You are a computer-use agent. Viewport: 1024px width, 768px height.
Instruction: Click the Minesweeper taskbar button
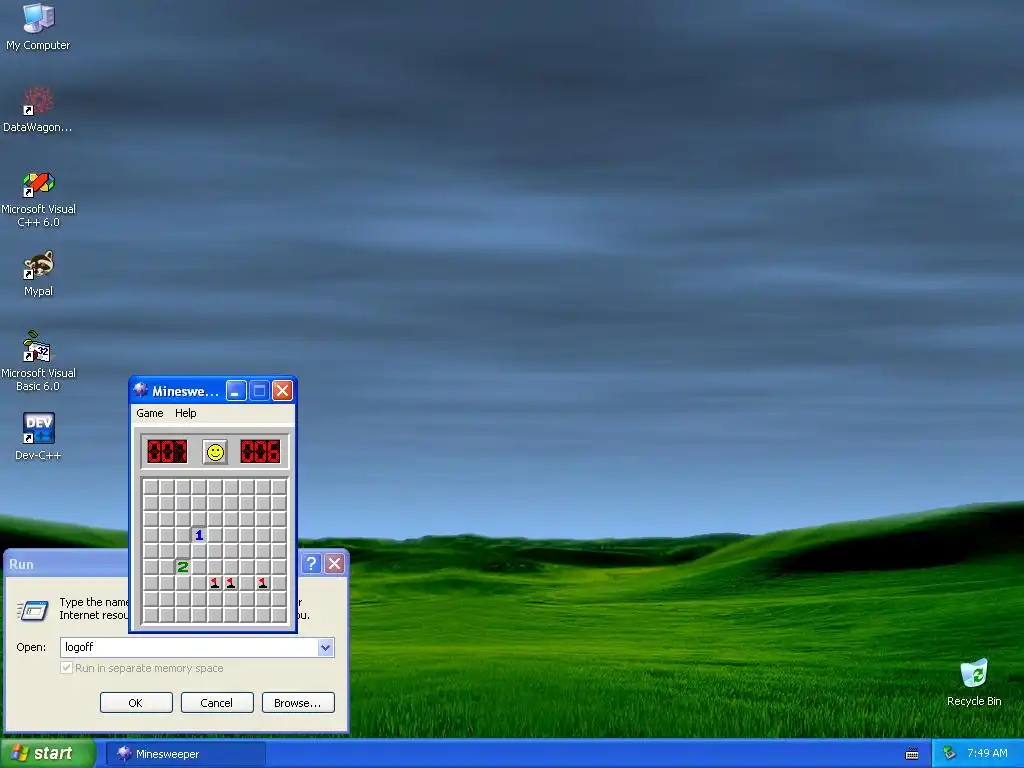pos(185,754)
